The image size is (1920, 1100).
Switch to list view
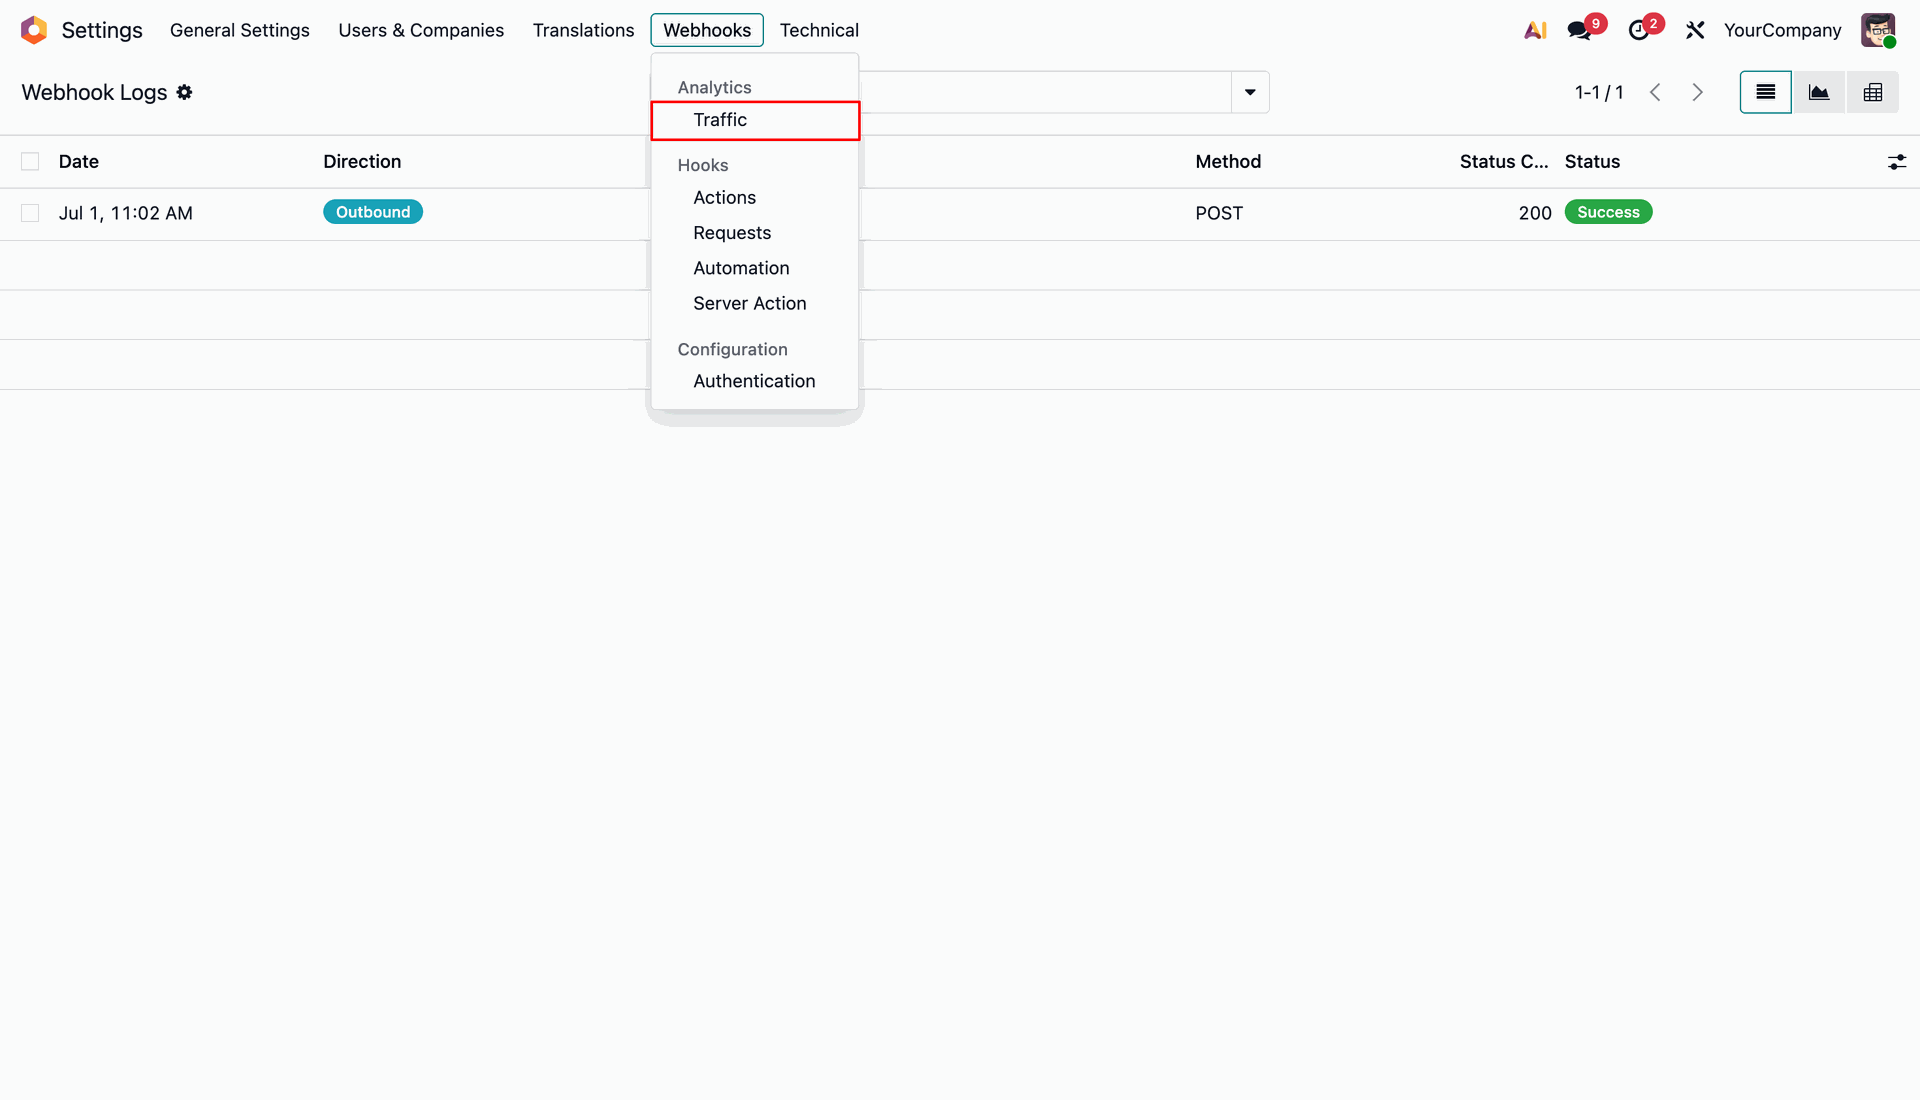click(x=1765, y=92)
